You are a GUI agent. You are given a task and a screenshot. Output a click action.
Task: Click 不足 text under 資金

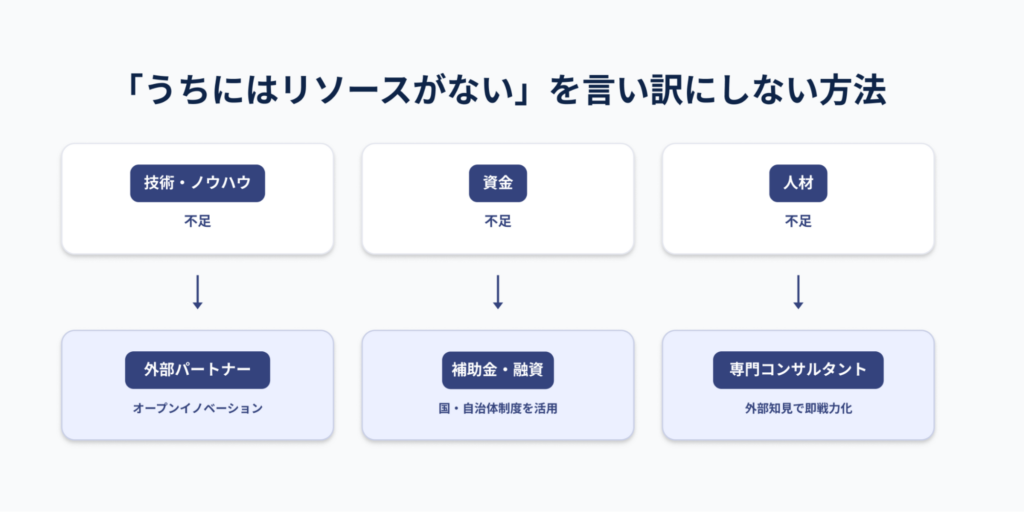click(x=498, y=222)
